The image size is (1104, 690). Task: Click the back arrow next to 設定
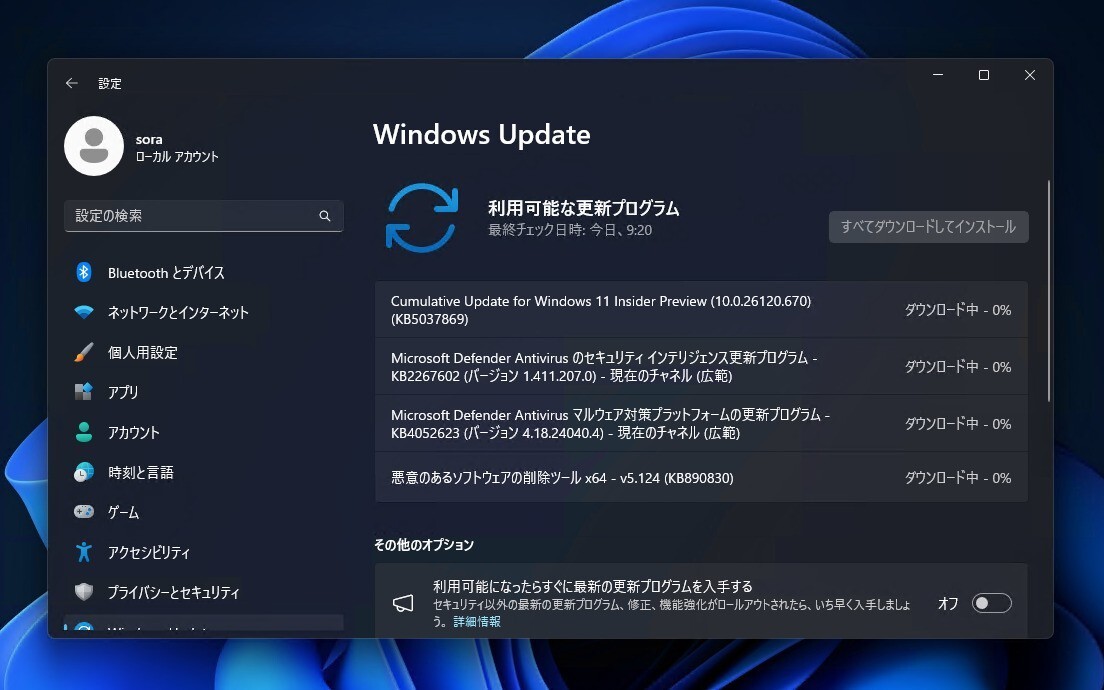tap(71, 83)
